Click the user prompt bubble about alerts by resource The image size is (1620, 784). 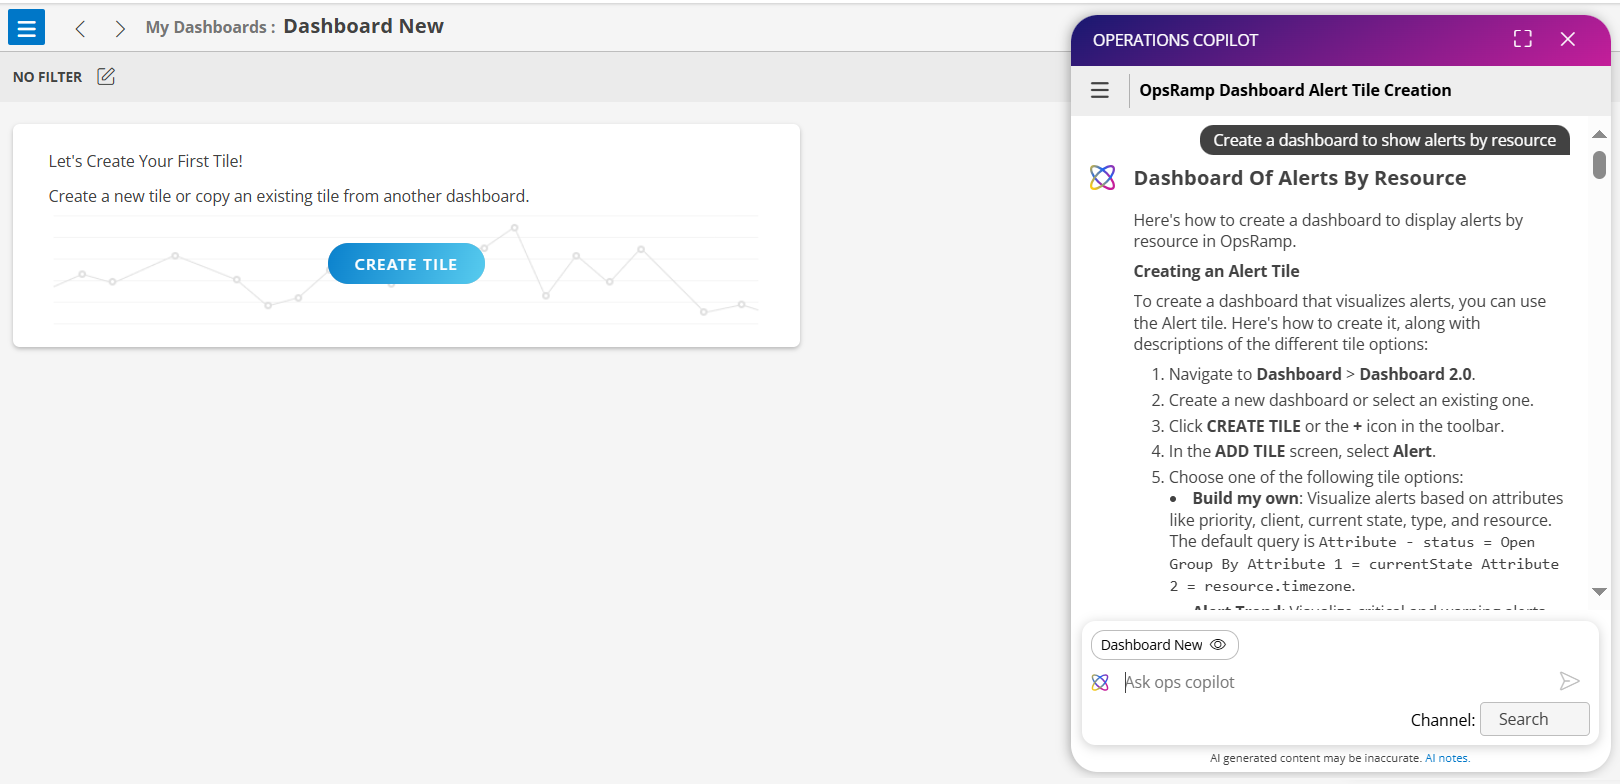pos(1384,140)
